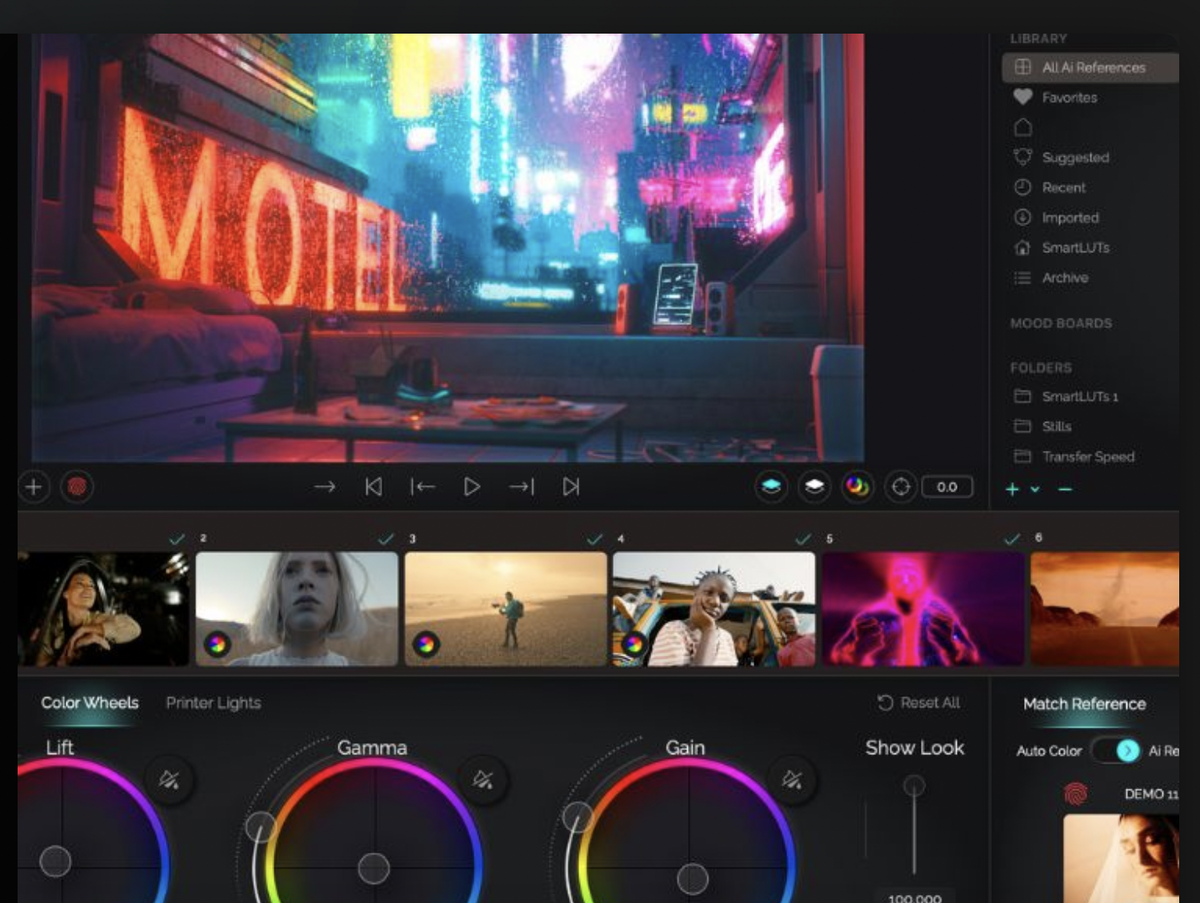Screen dimensions: 1200x903
Task: Click the red fingerprint button below the preview
Action: (x=76, y=487)
